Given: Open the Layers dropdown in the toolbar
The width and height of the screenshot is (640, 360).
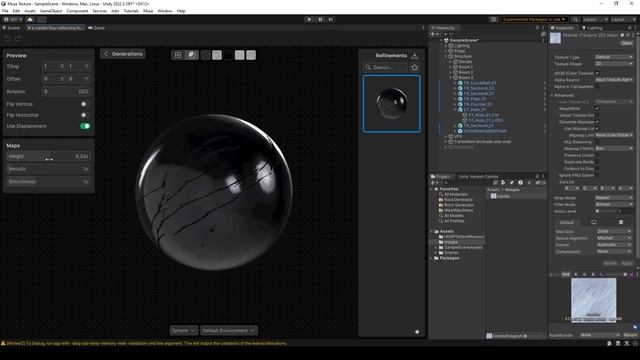Looking at the screenshot, I should (595, 19).
